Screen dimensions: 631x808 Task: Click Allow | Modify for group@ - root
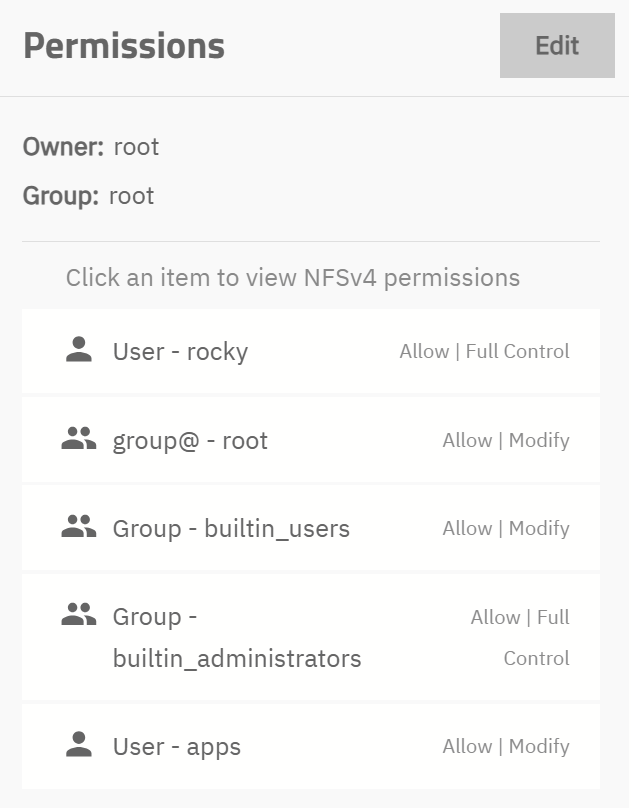[506, 440]
